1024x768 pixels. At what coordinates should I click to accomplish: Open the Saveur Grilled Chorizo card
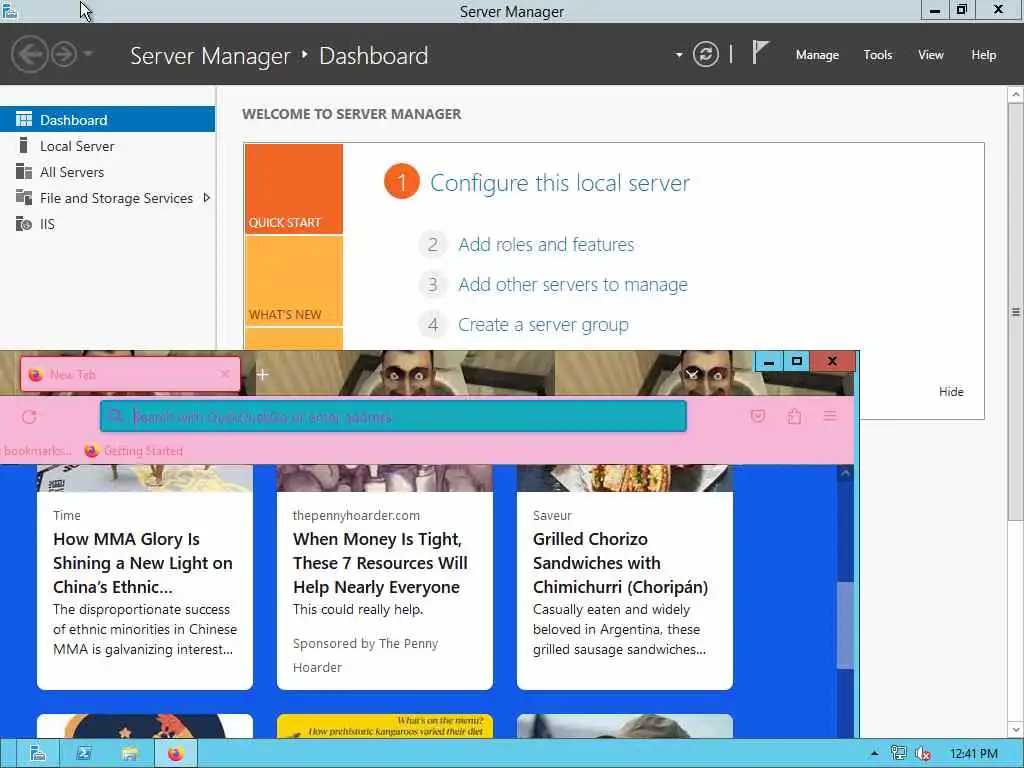tap(624, 577)
